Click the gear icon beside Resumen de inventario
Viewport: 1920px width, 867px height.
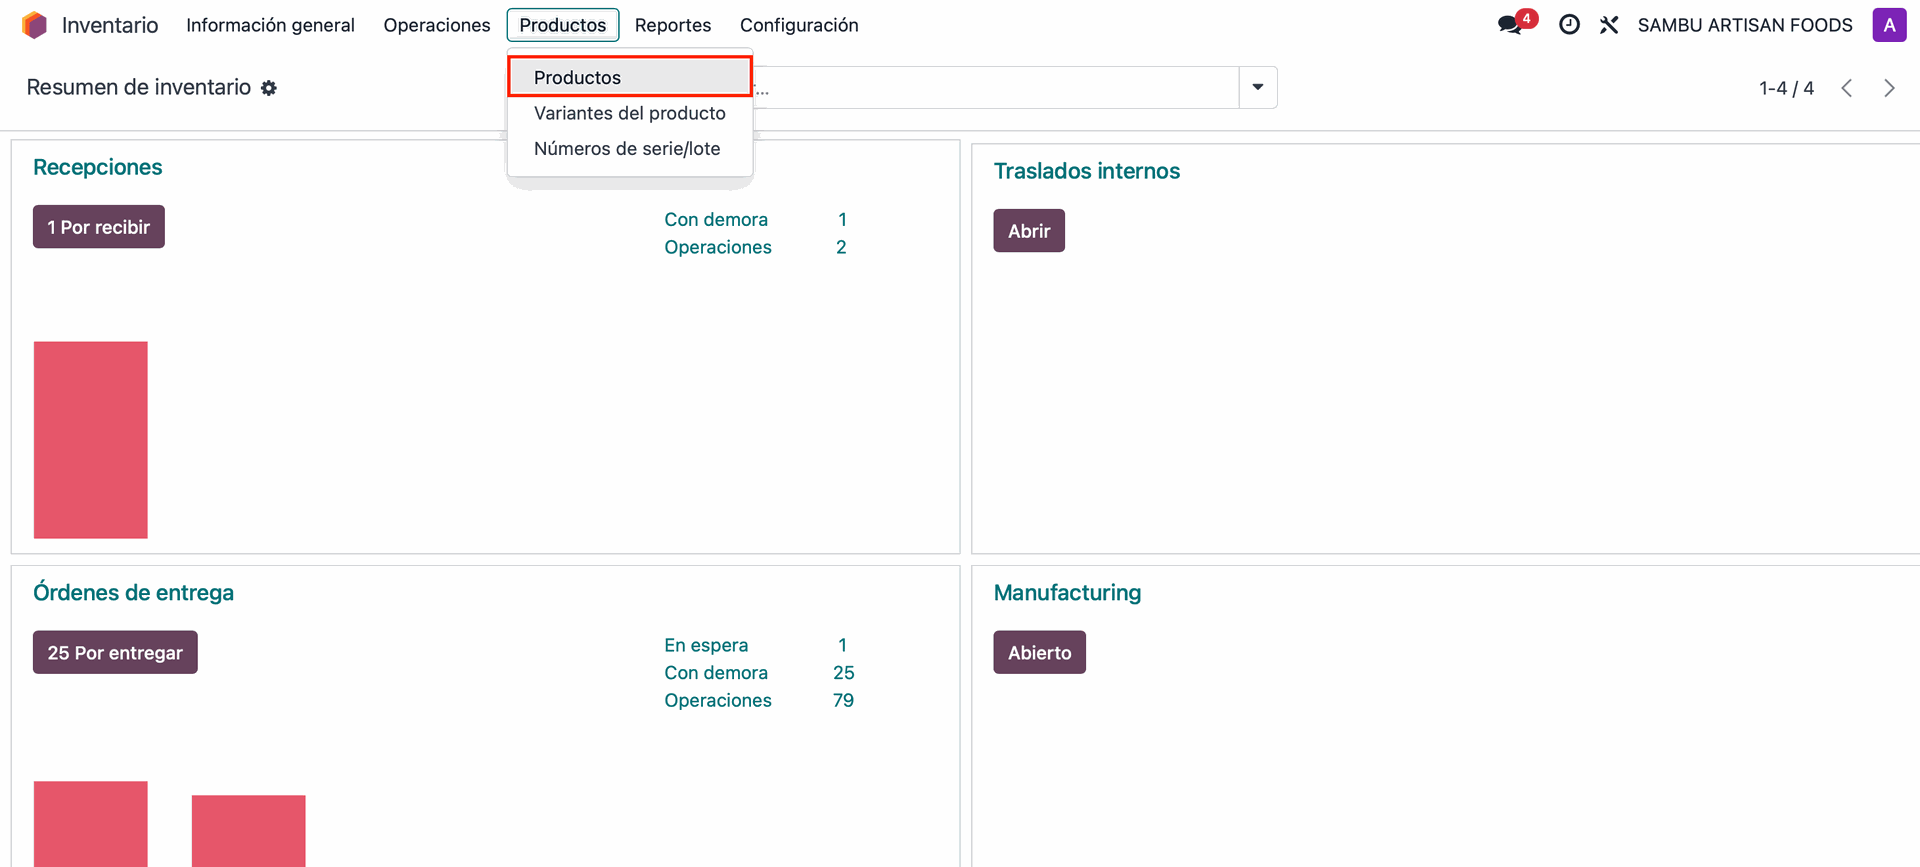click(x=269, y=88)
